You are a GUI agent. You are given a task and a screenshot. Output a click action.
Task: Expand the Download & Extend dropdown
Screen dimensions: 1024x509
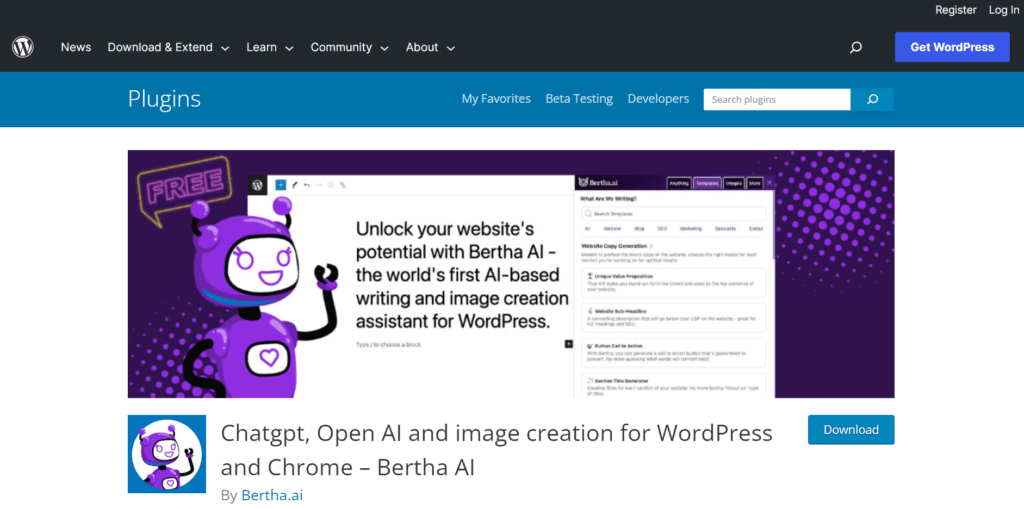click(x=168, y=47)
